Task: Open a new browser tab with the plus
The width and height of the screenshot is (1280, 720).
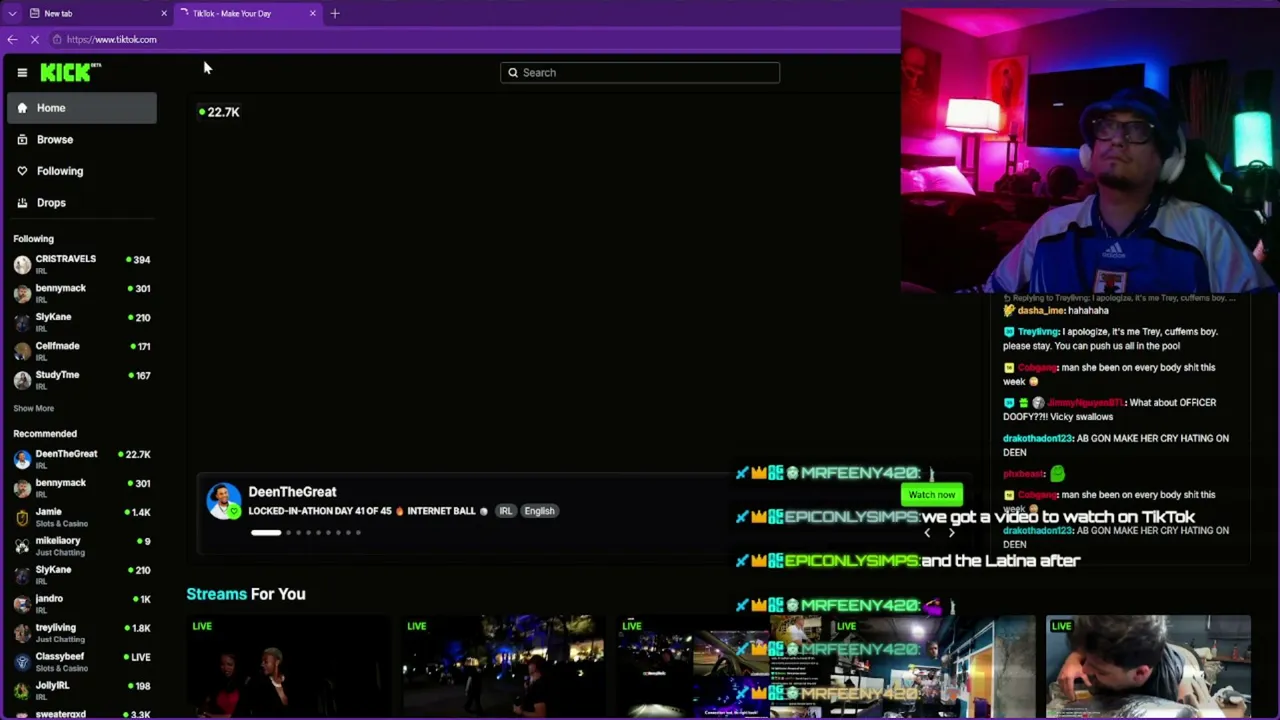Action: pos(335,13)
